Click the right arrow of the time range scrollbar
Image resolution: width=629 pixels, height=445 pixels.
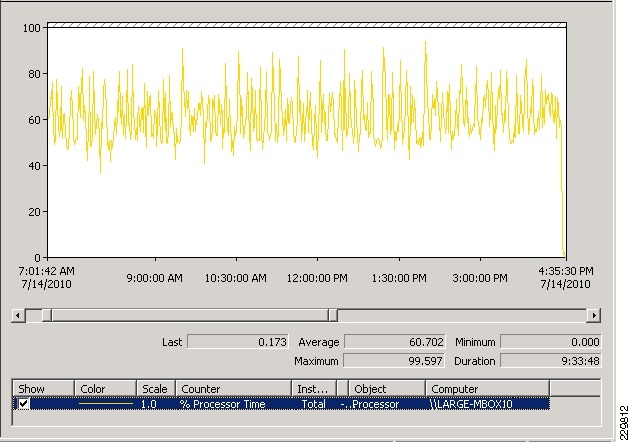pyautogui.click(x=593, y=315)
